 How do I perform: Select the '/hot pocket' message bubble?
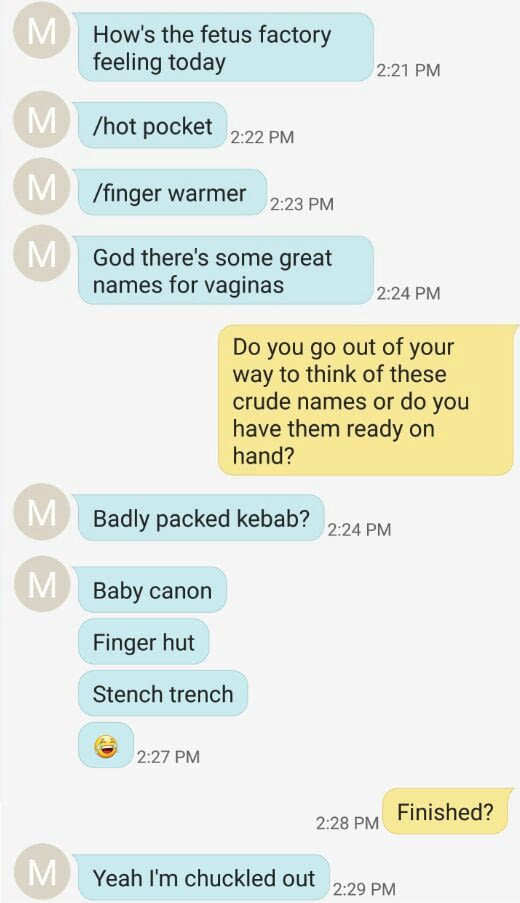tap(153, 126)
